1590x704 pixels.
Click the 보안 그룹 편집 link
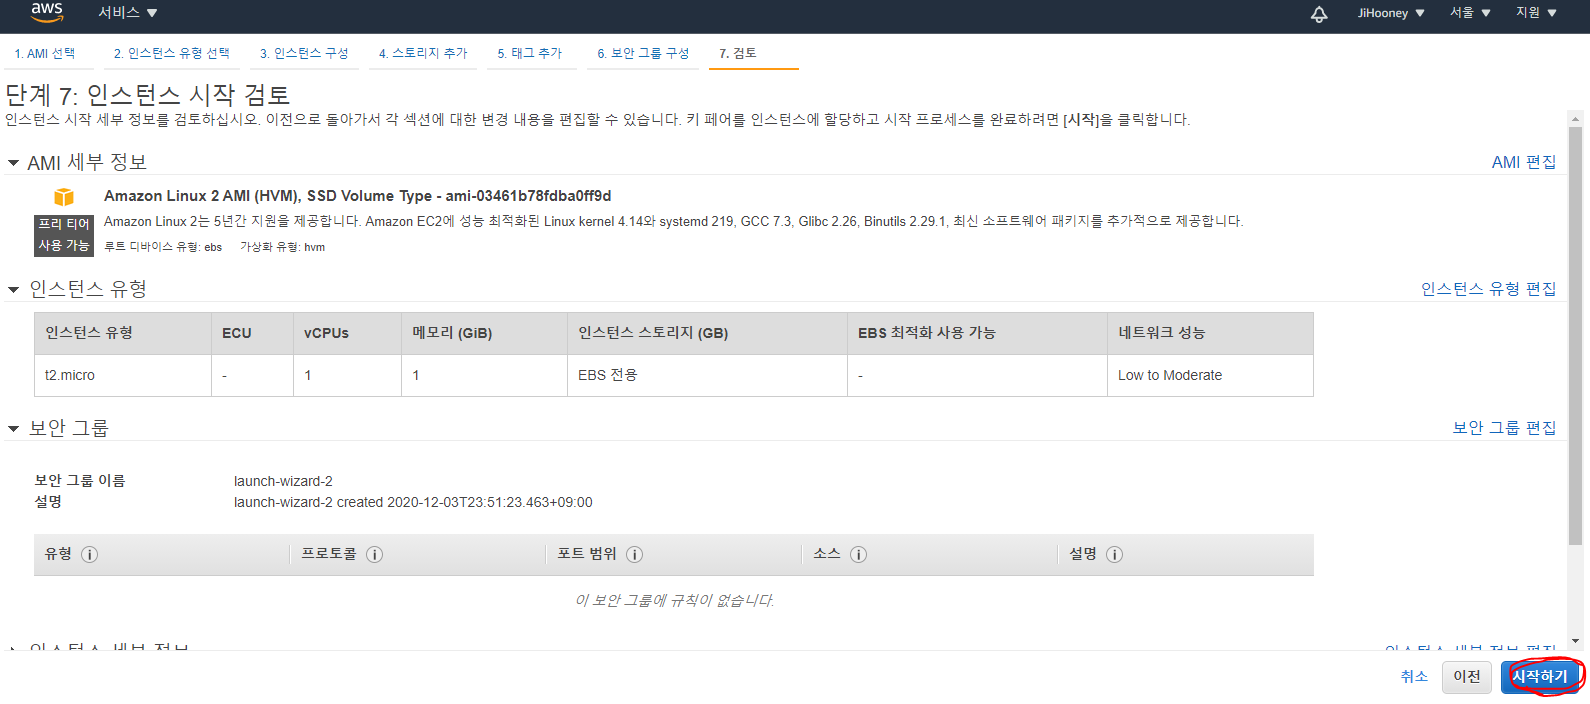(1504, 428)
